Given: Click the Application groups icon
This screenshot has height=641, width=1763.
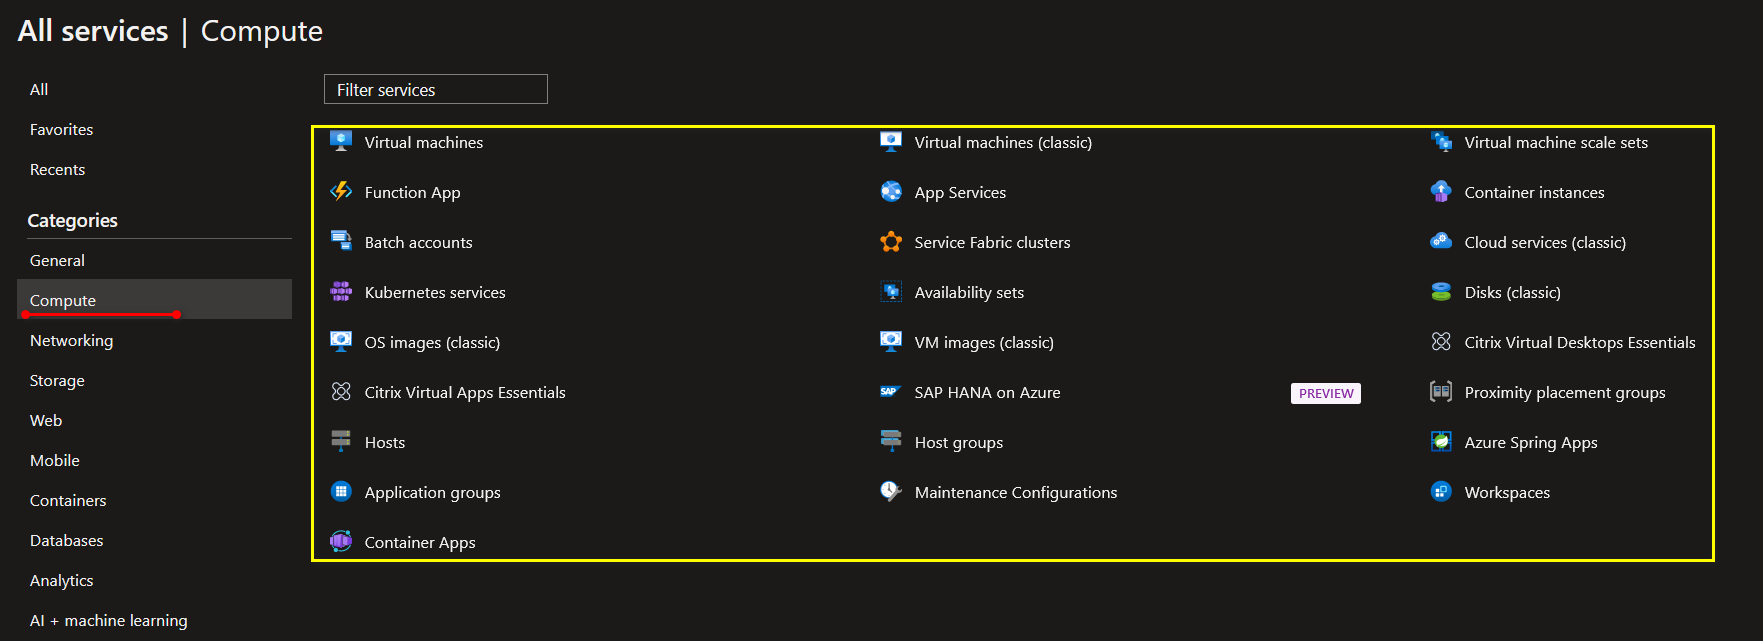Looking at the screenshot, I should [341, 491].
